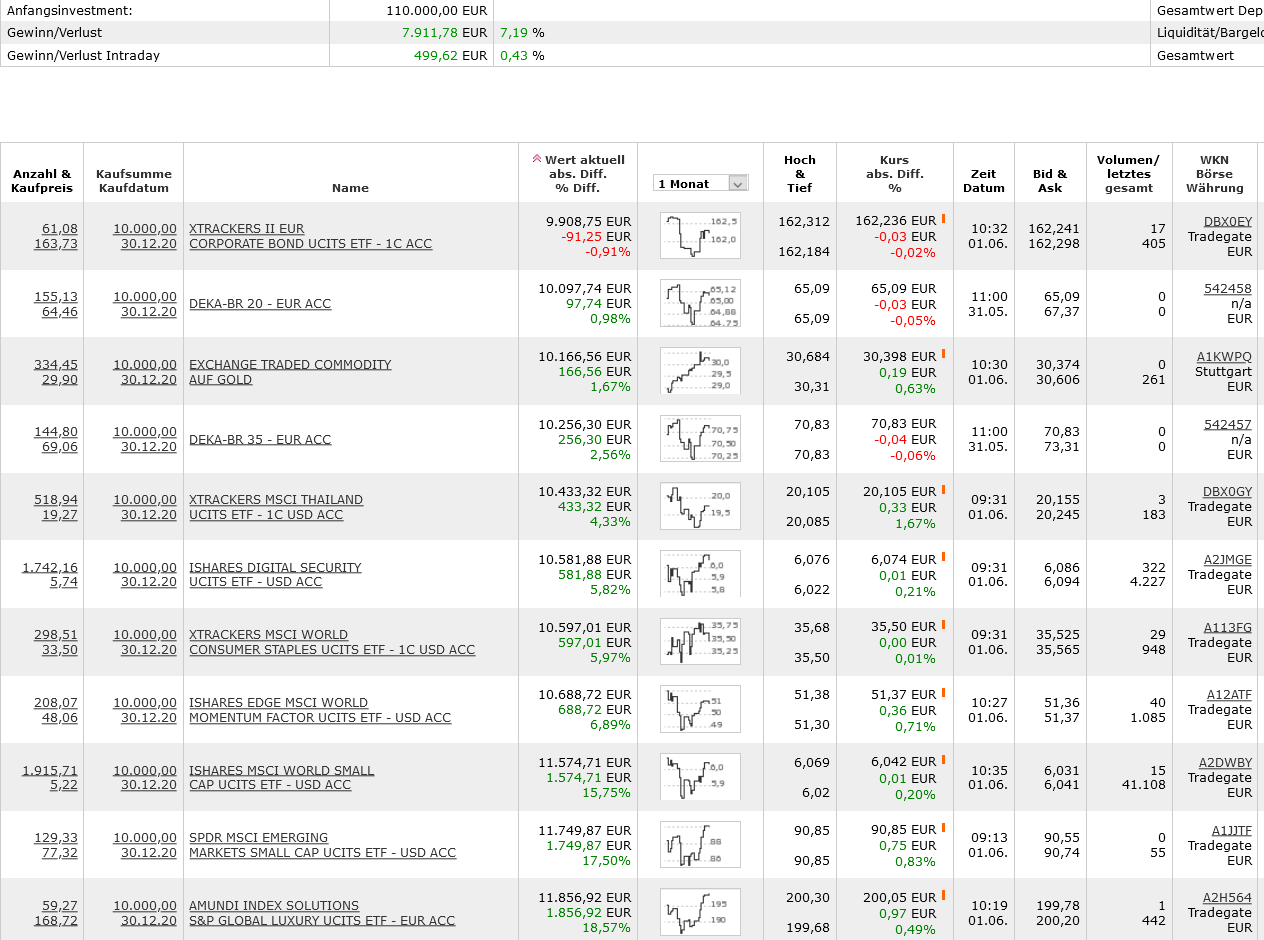The image size is (1264, 940).
Task: Click orange tick indicator in Amundi Luxury row
Action: (943, 896)
